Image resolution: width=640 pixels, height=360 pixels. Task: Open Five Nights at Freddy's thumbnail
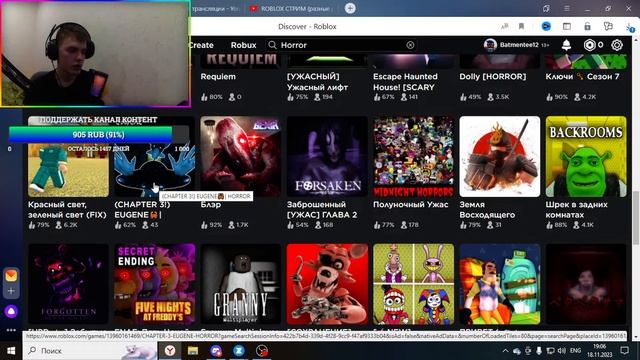pyautogui.click(x=154, y=284)
